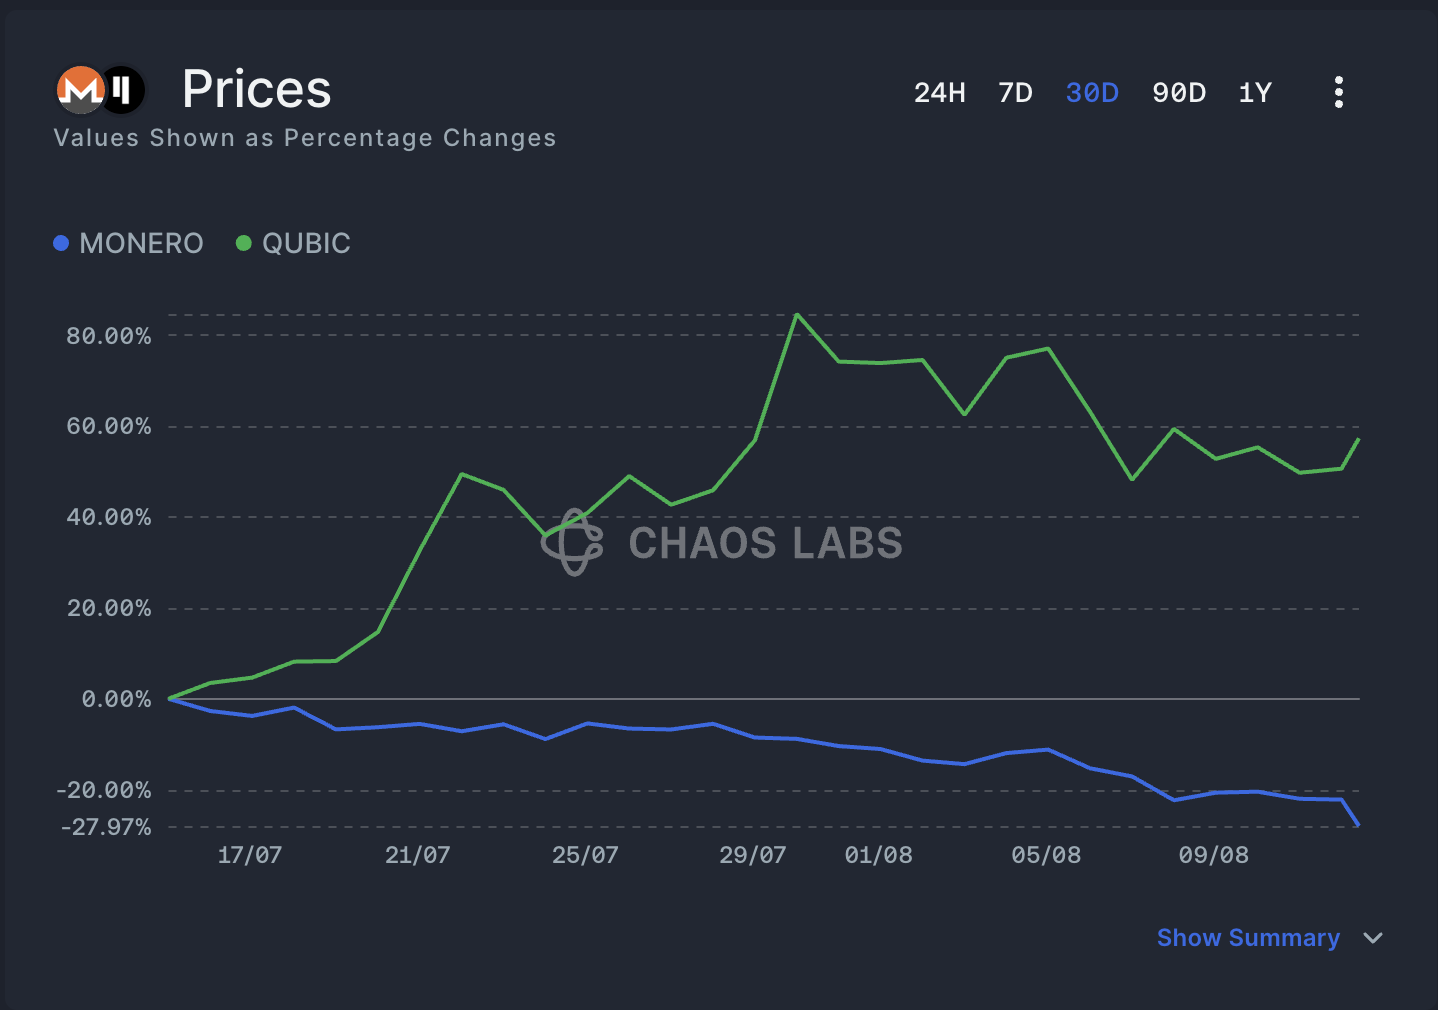The image size is (1438, 1010).
Task: Click the blue MONERO legend dot
Action: [x=61, y=243]
